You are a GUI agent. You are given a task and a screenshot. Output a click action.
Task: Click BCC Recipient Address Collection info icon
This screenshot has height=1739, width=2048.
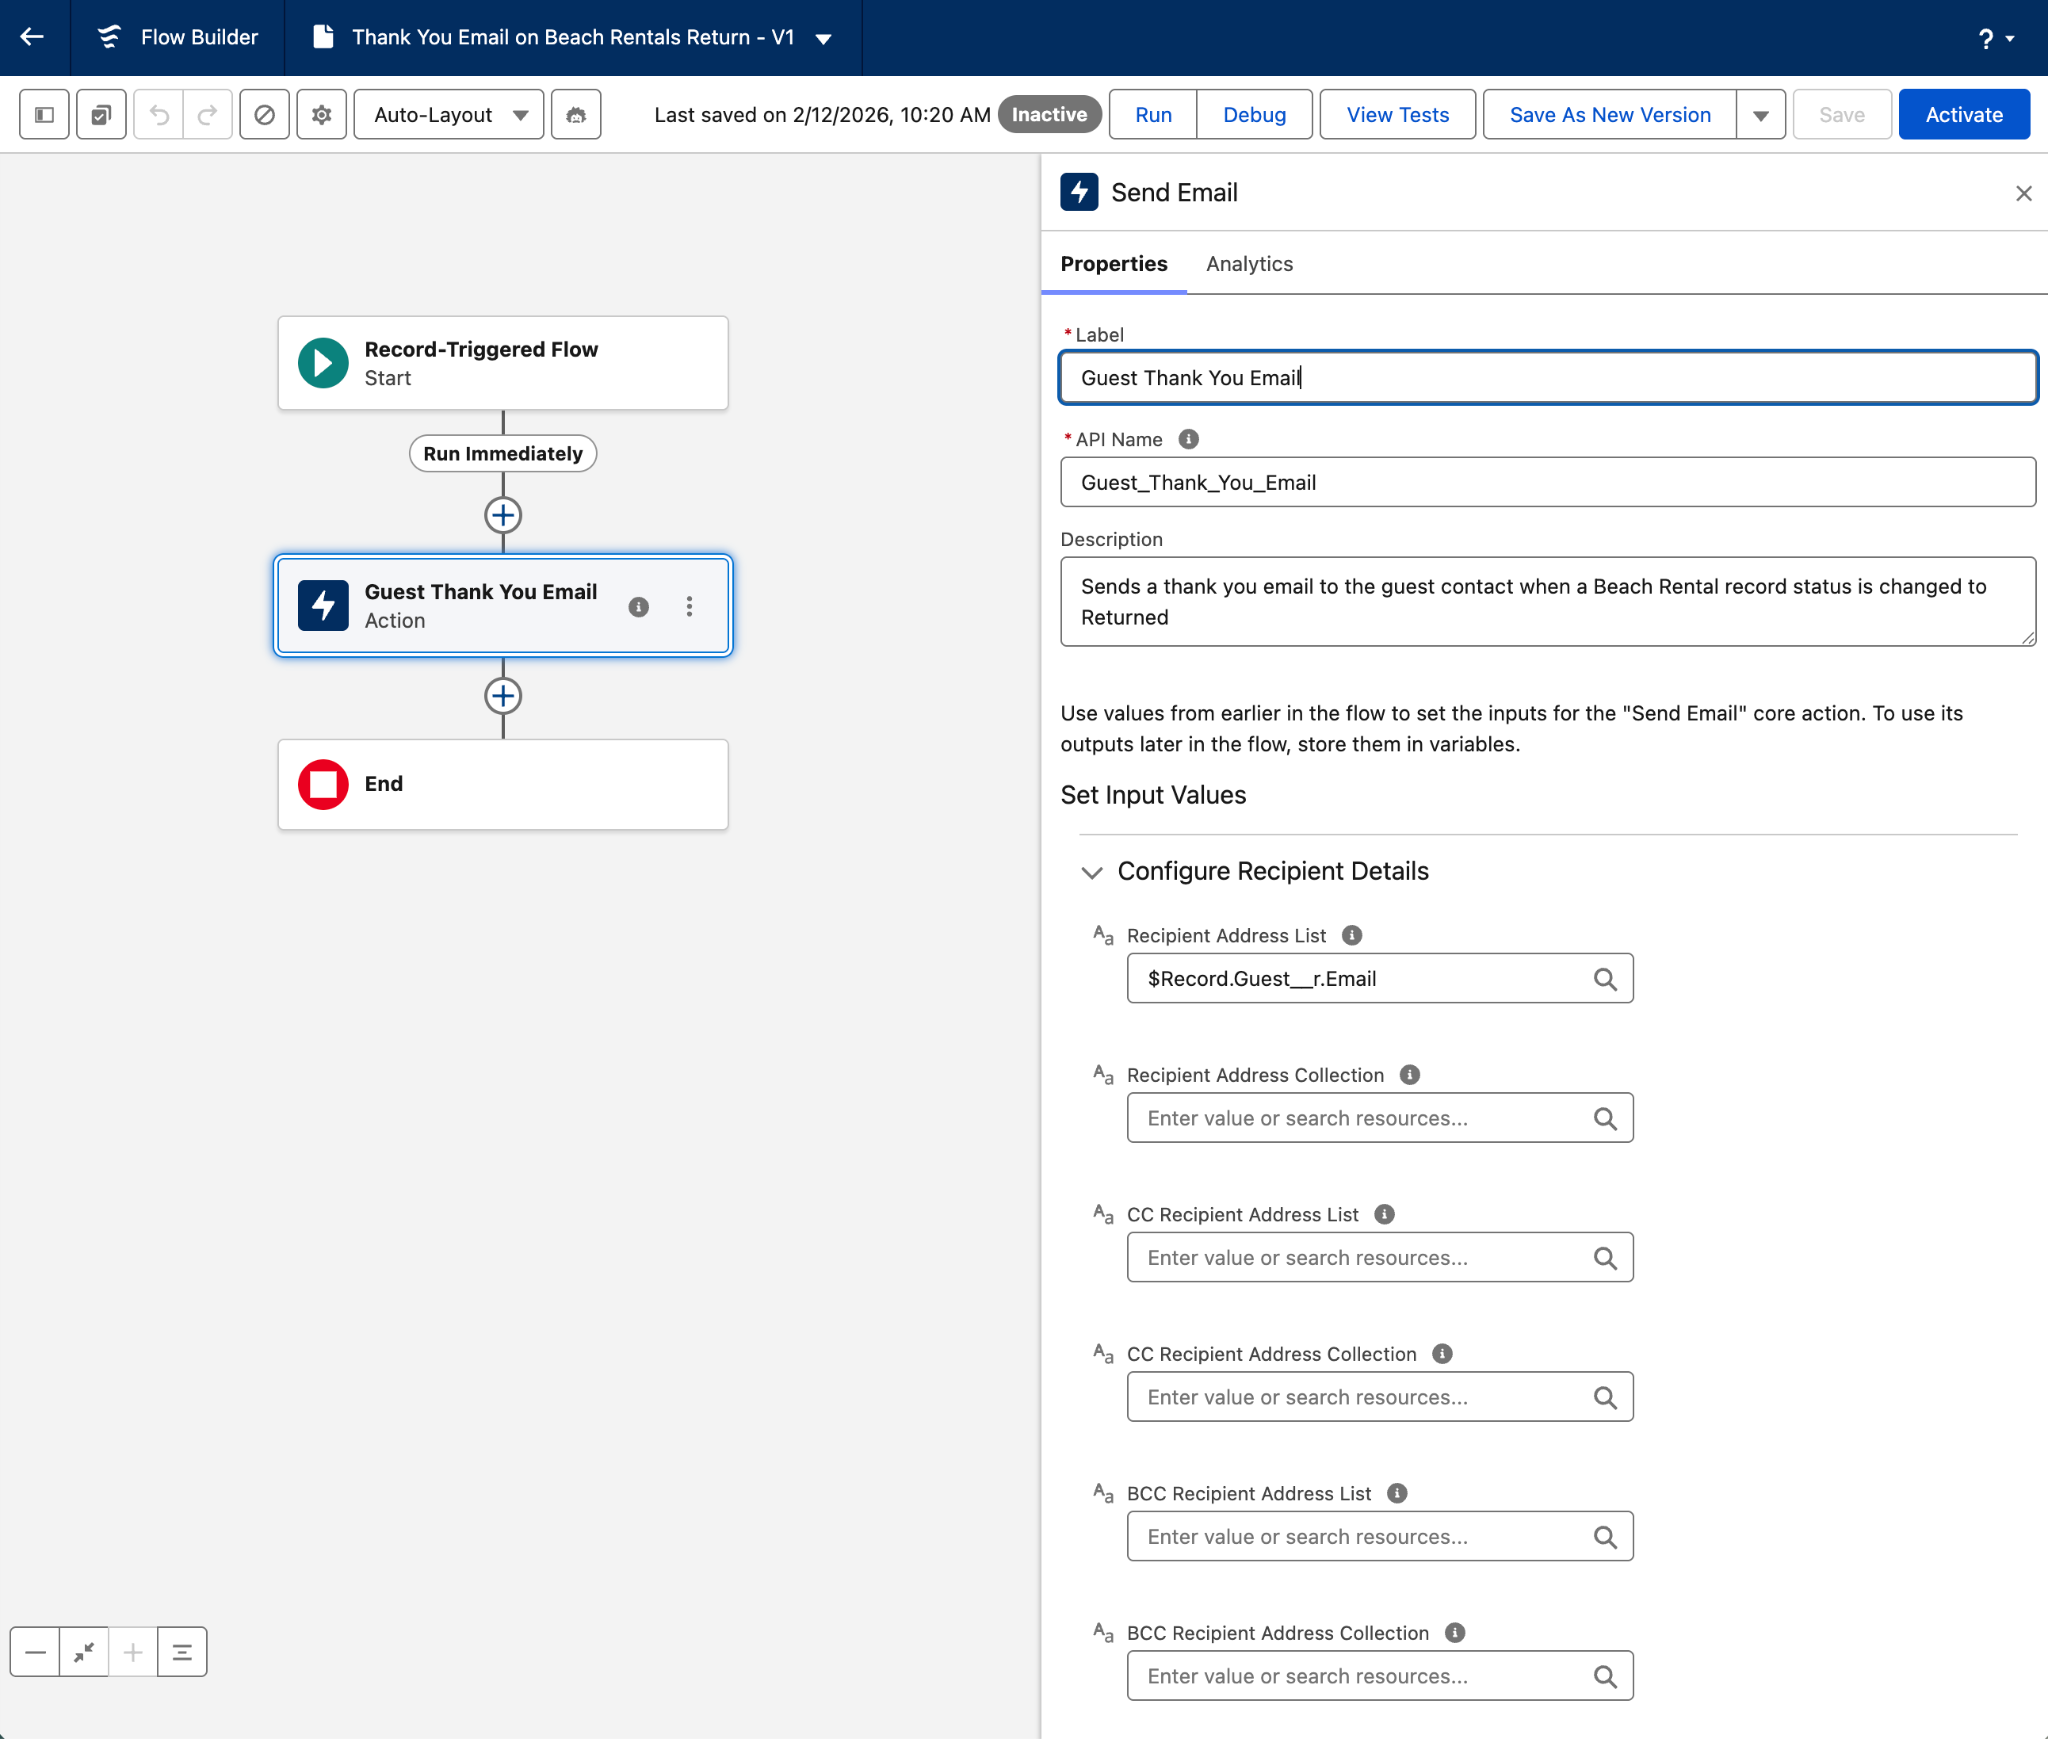pyautogui.click(x=1455, y=1633)
